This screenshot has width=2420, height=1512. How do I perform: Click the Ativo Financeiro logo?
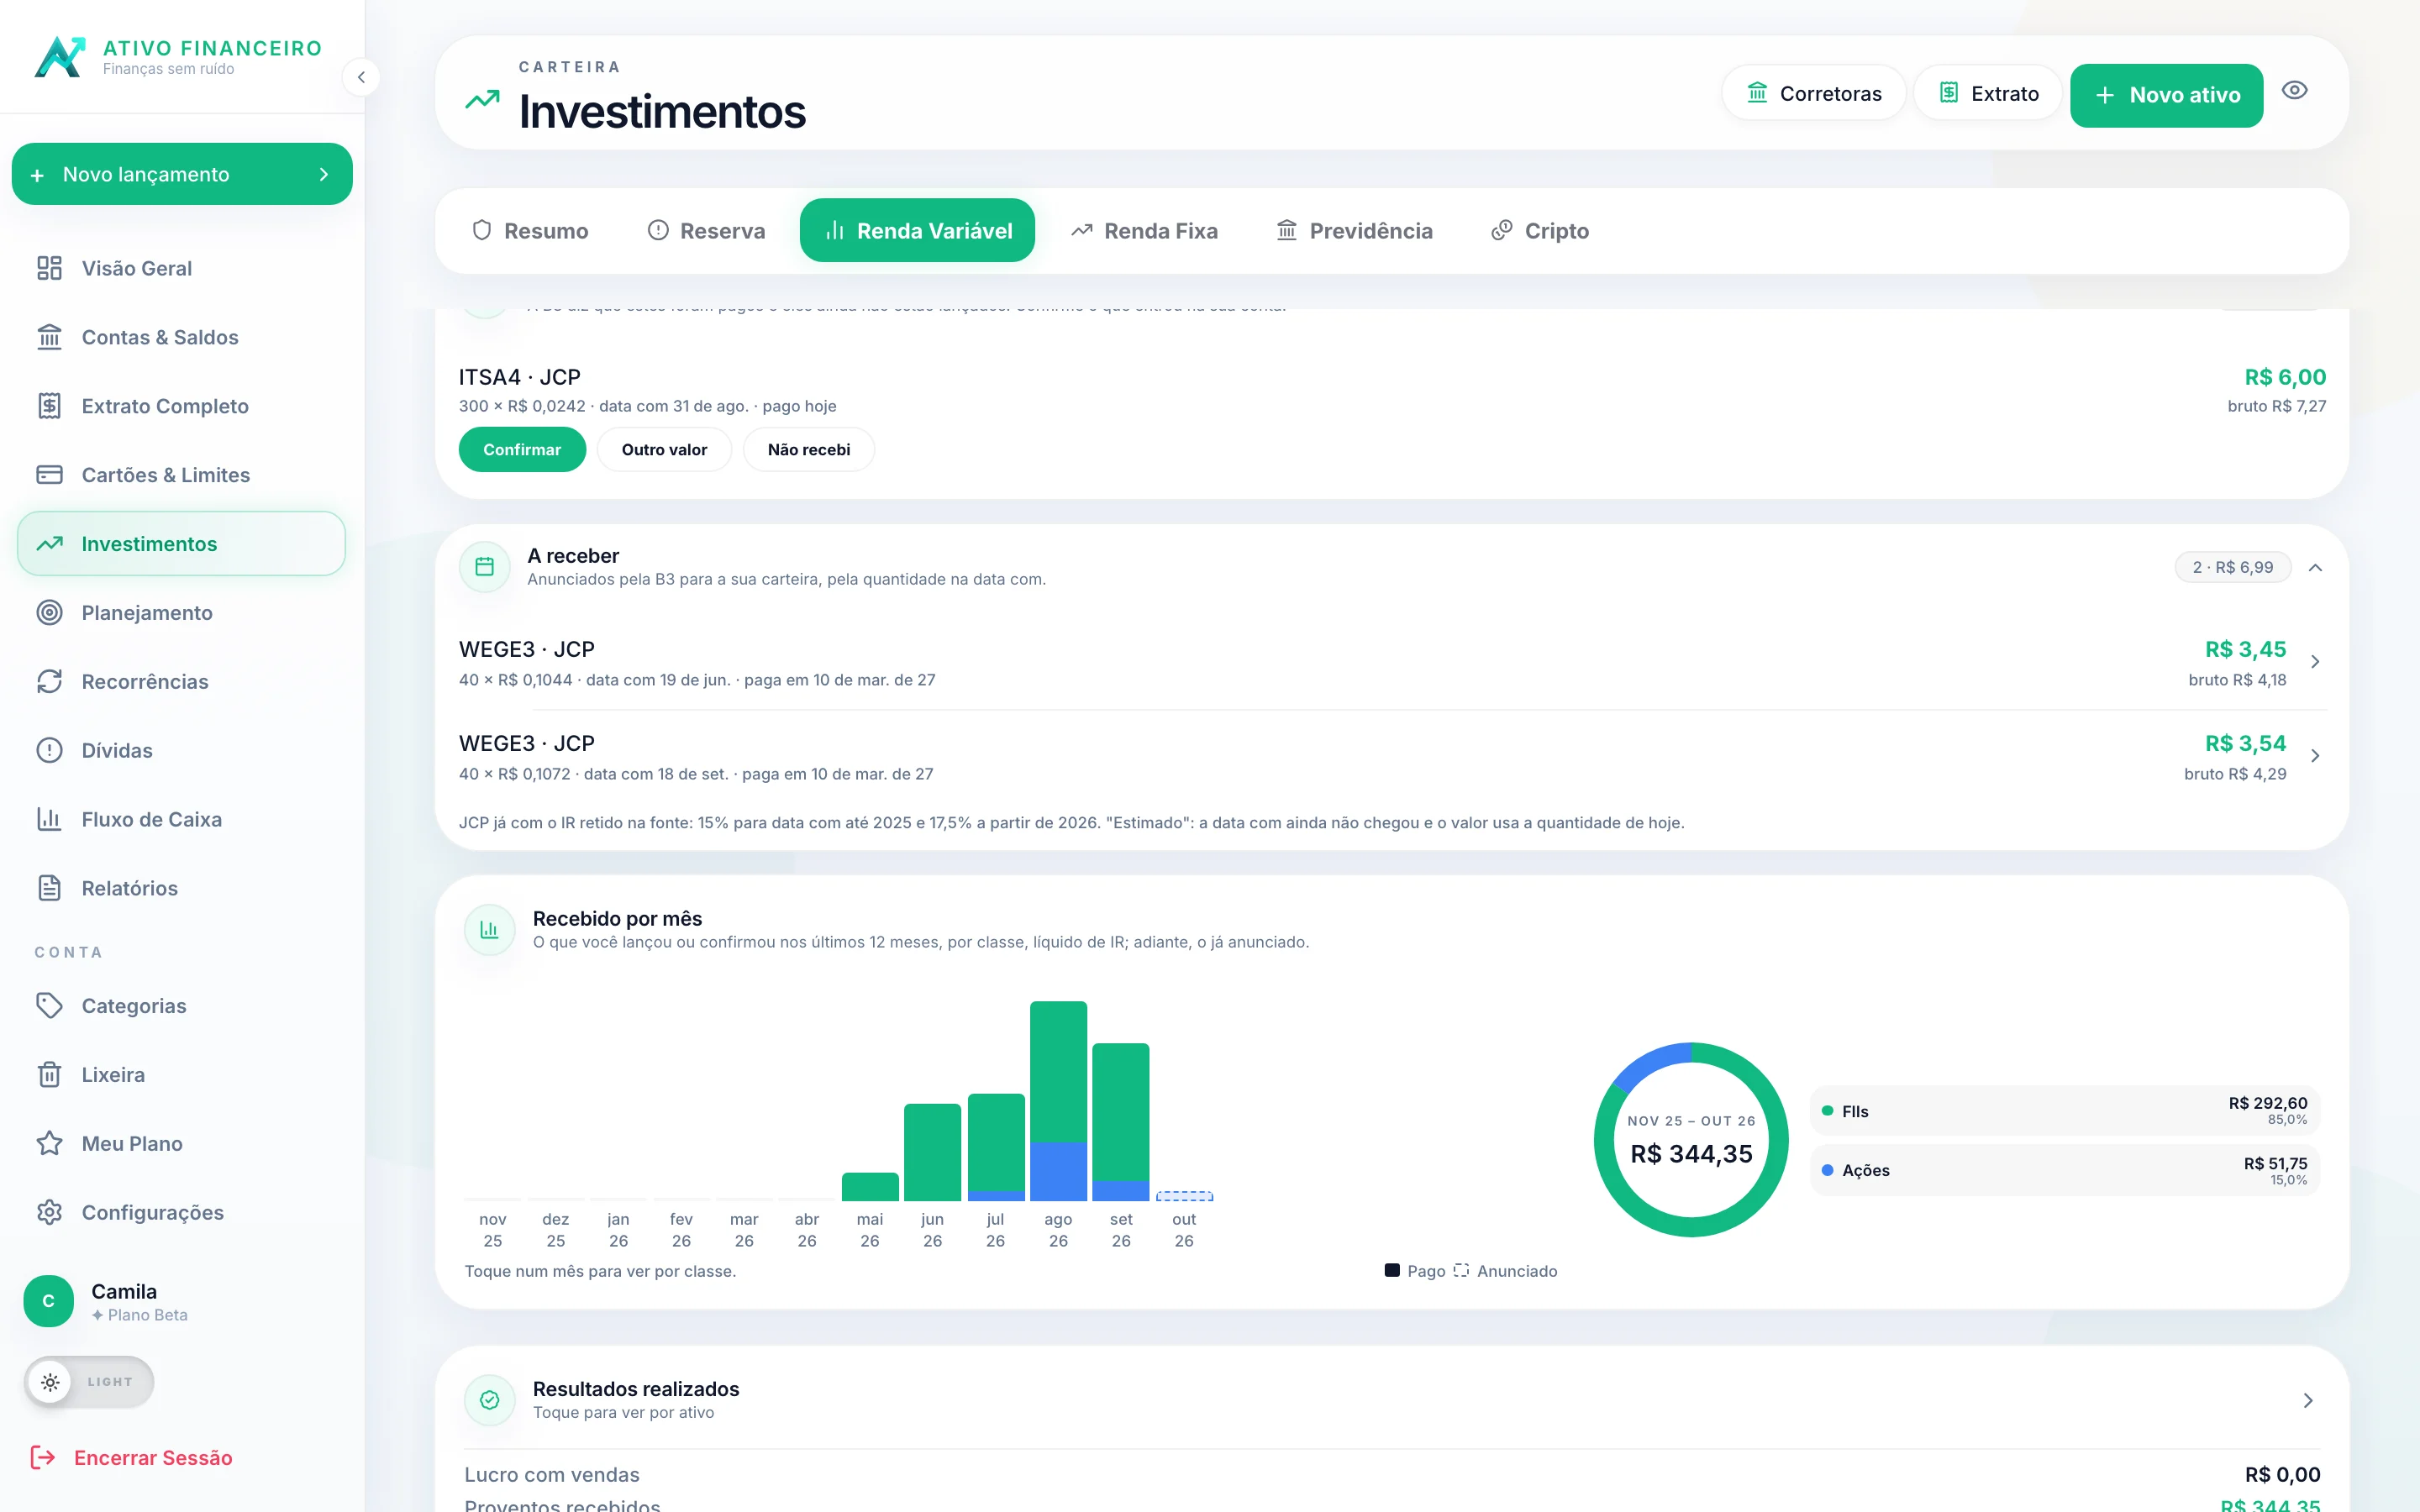click(60, 57)
